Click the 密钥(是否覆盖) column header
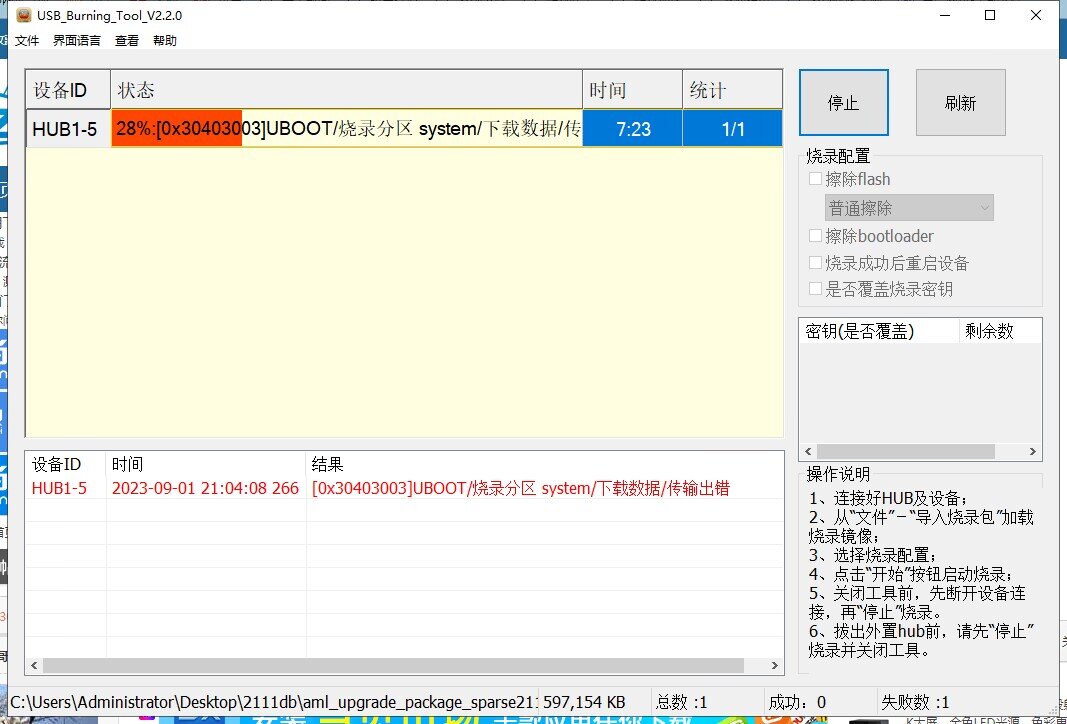This screenshot has width=1067, height=724. [878, 331]
